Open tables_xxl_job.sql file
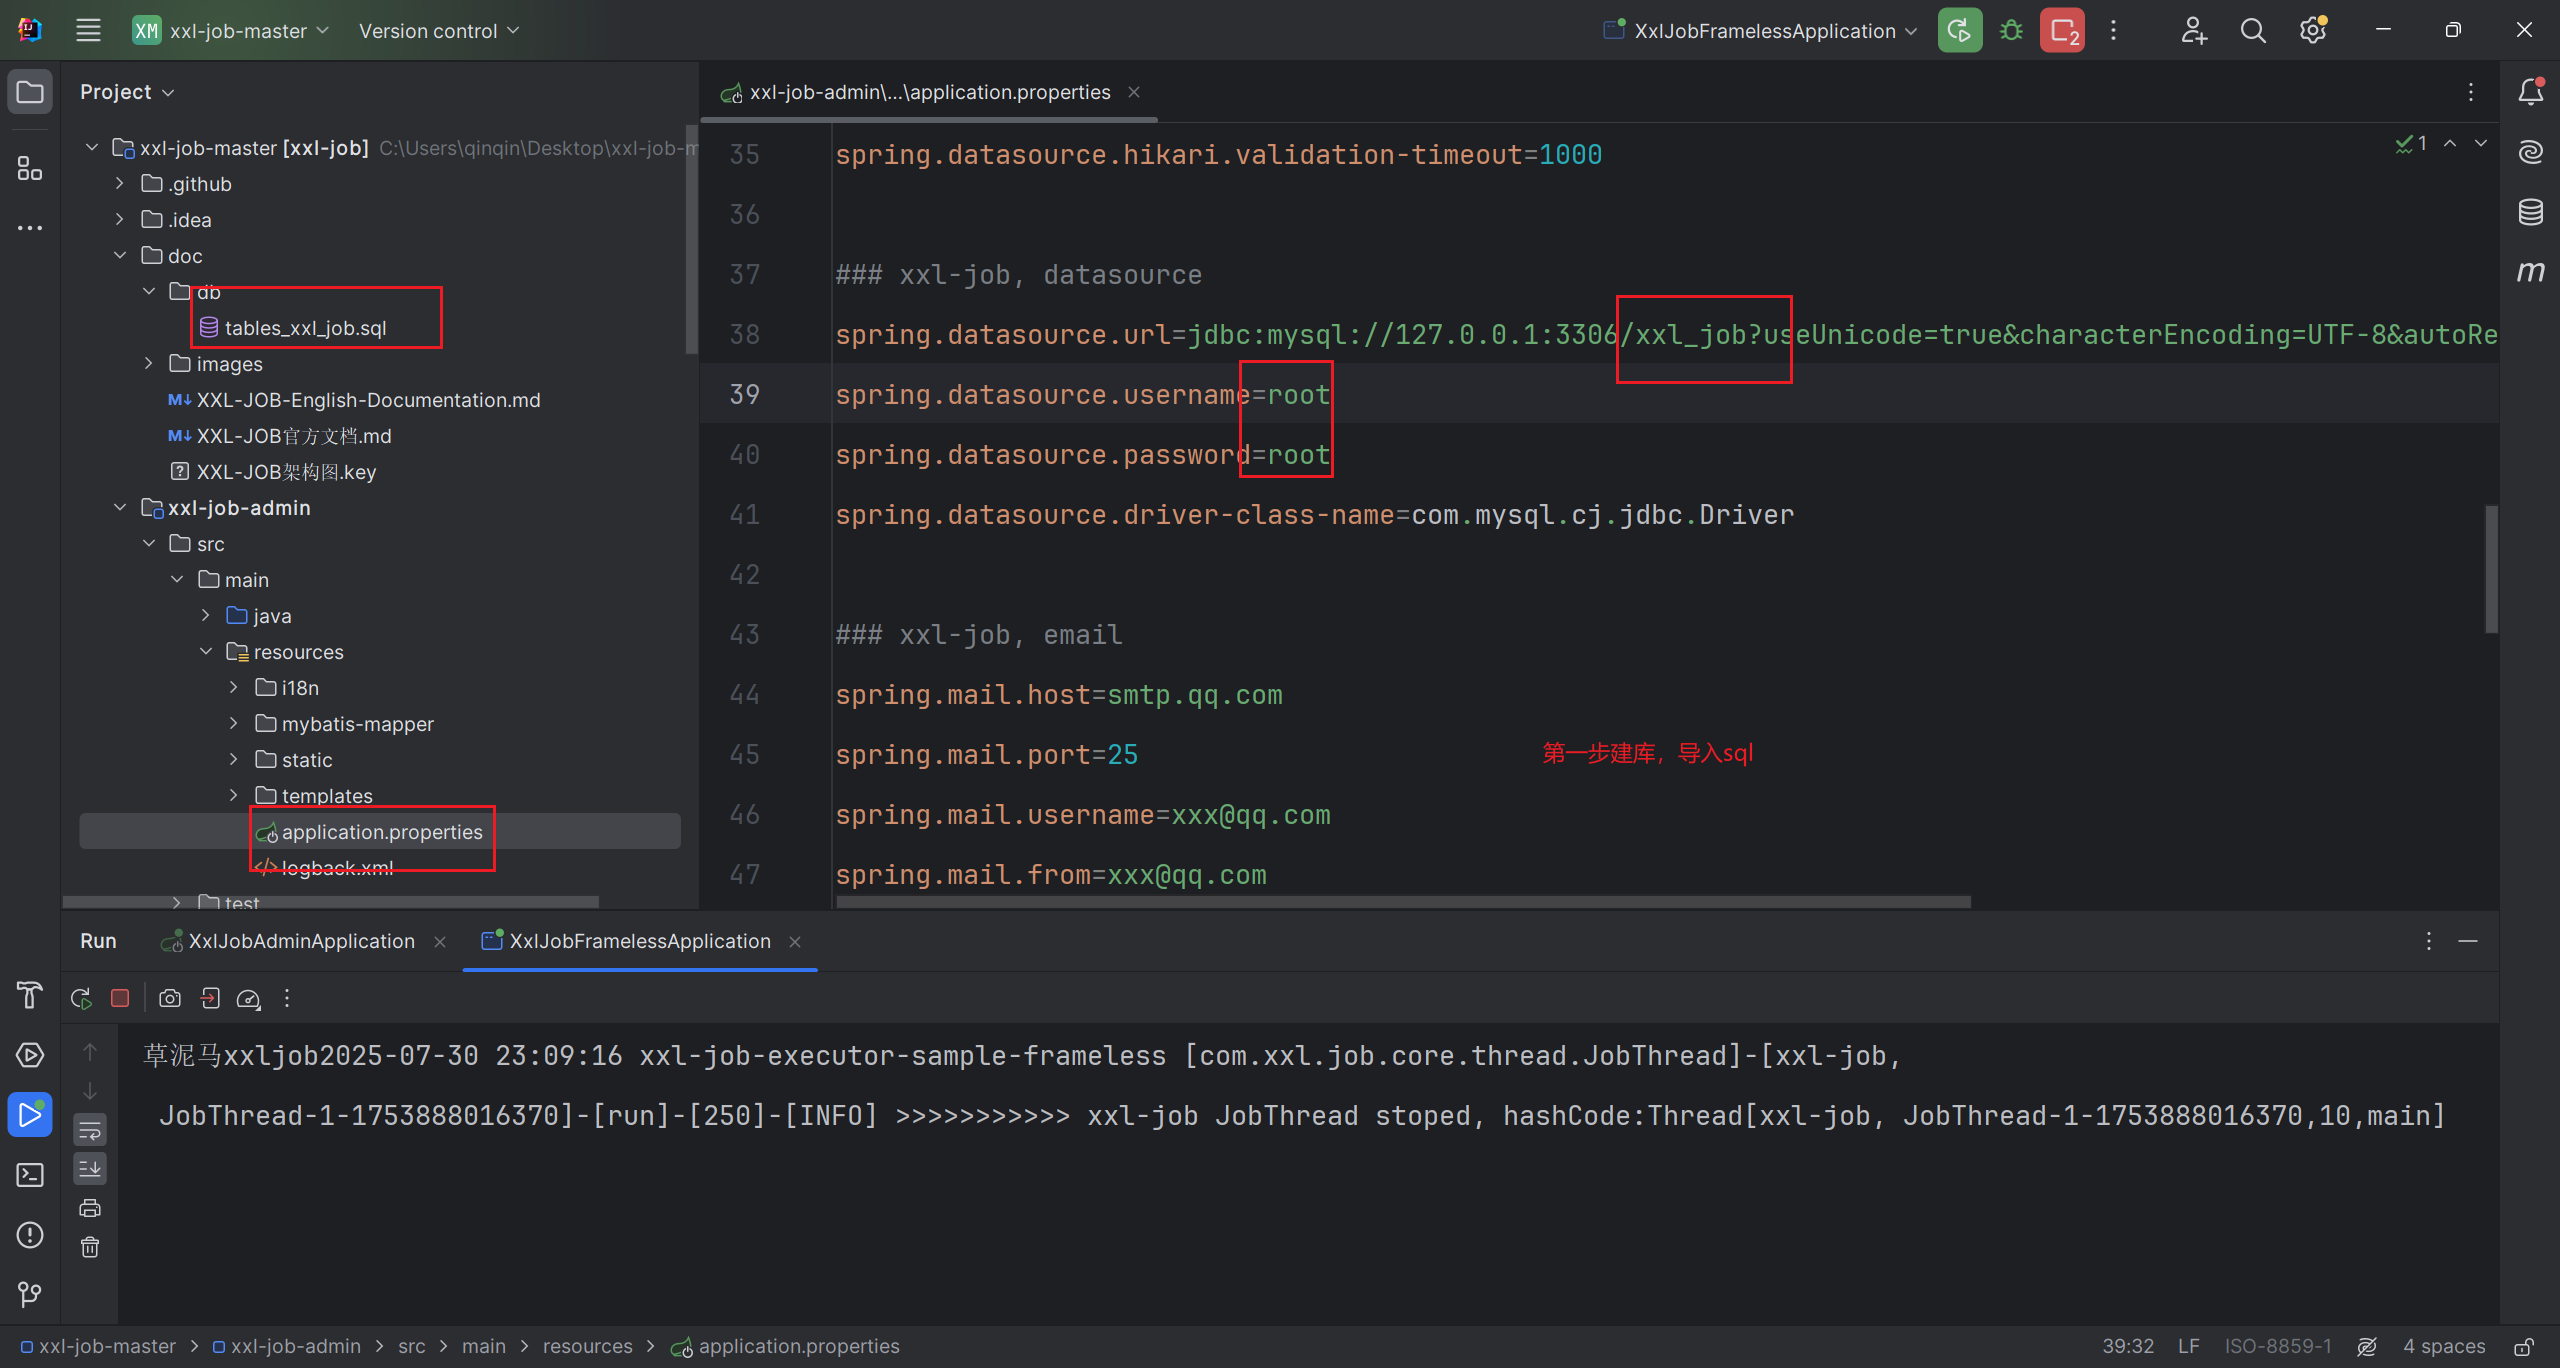 pos(293,328)
